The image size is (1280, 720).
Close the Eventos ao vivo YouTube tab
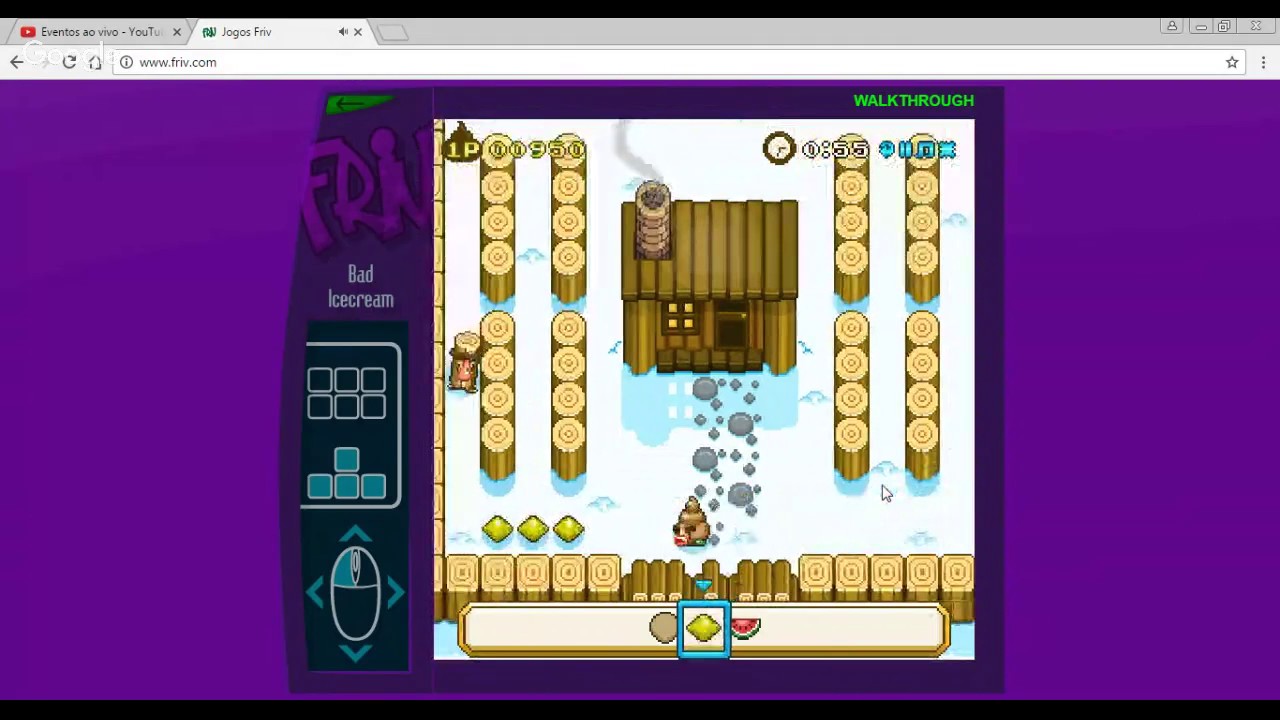[x=177, y=32]
